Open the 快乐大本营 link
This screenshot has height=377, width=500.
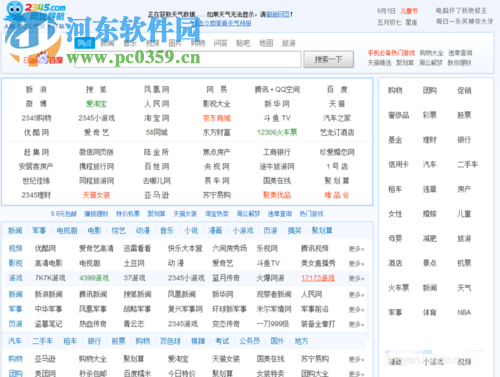185,248
